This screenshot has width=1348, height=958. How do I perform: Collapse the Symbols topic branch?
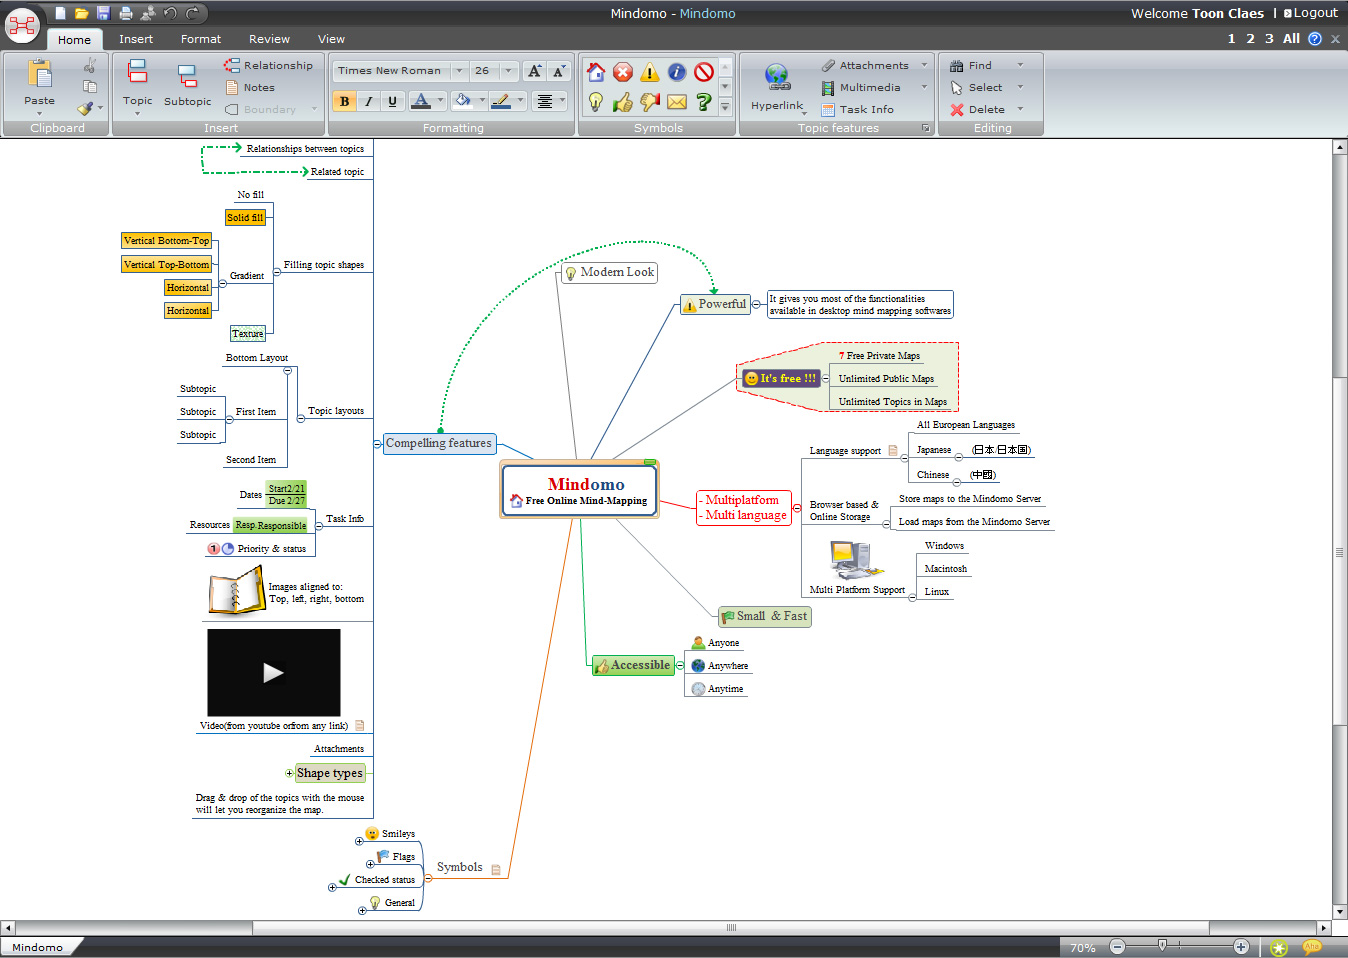pyautogui.click(x=428, y=878)
